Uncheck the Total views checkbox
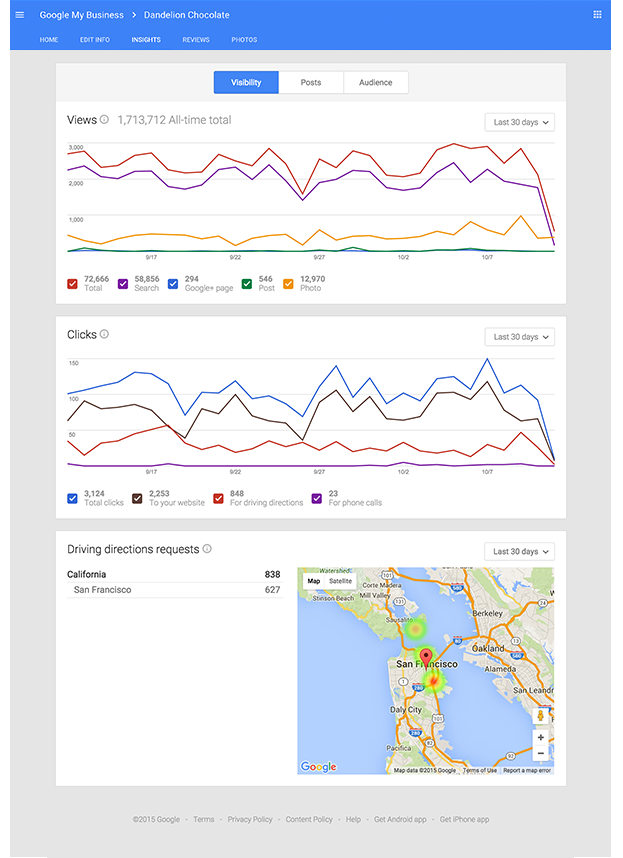623x858 pixels. [x=72, y=284]
